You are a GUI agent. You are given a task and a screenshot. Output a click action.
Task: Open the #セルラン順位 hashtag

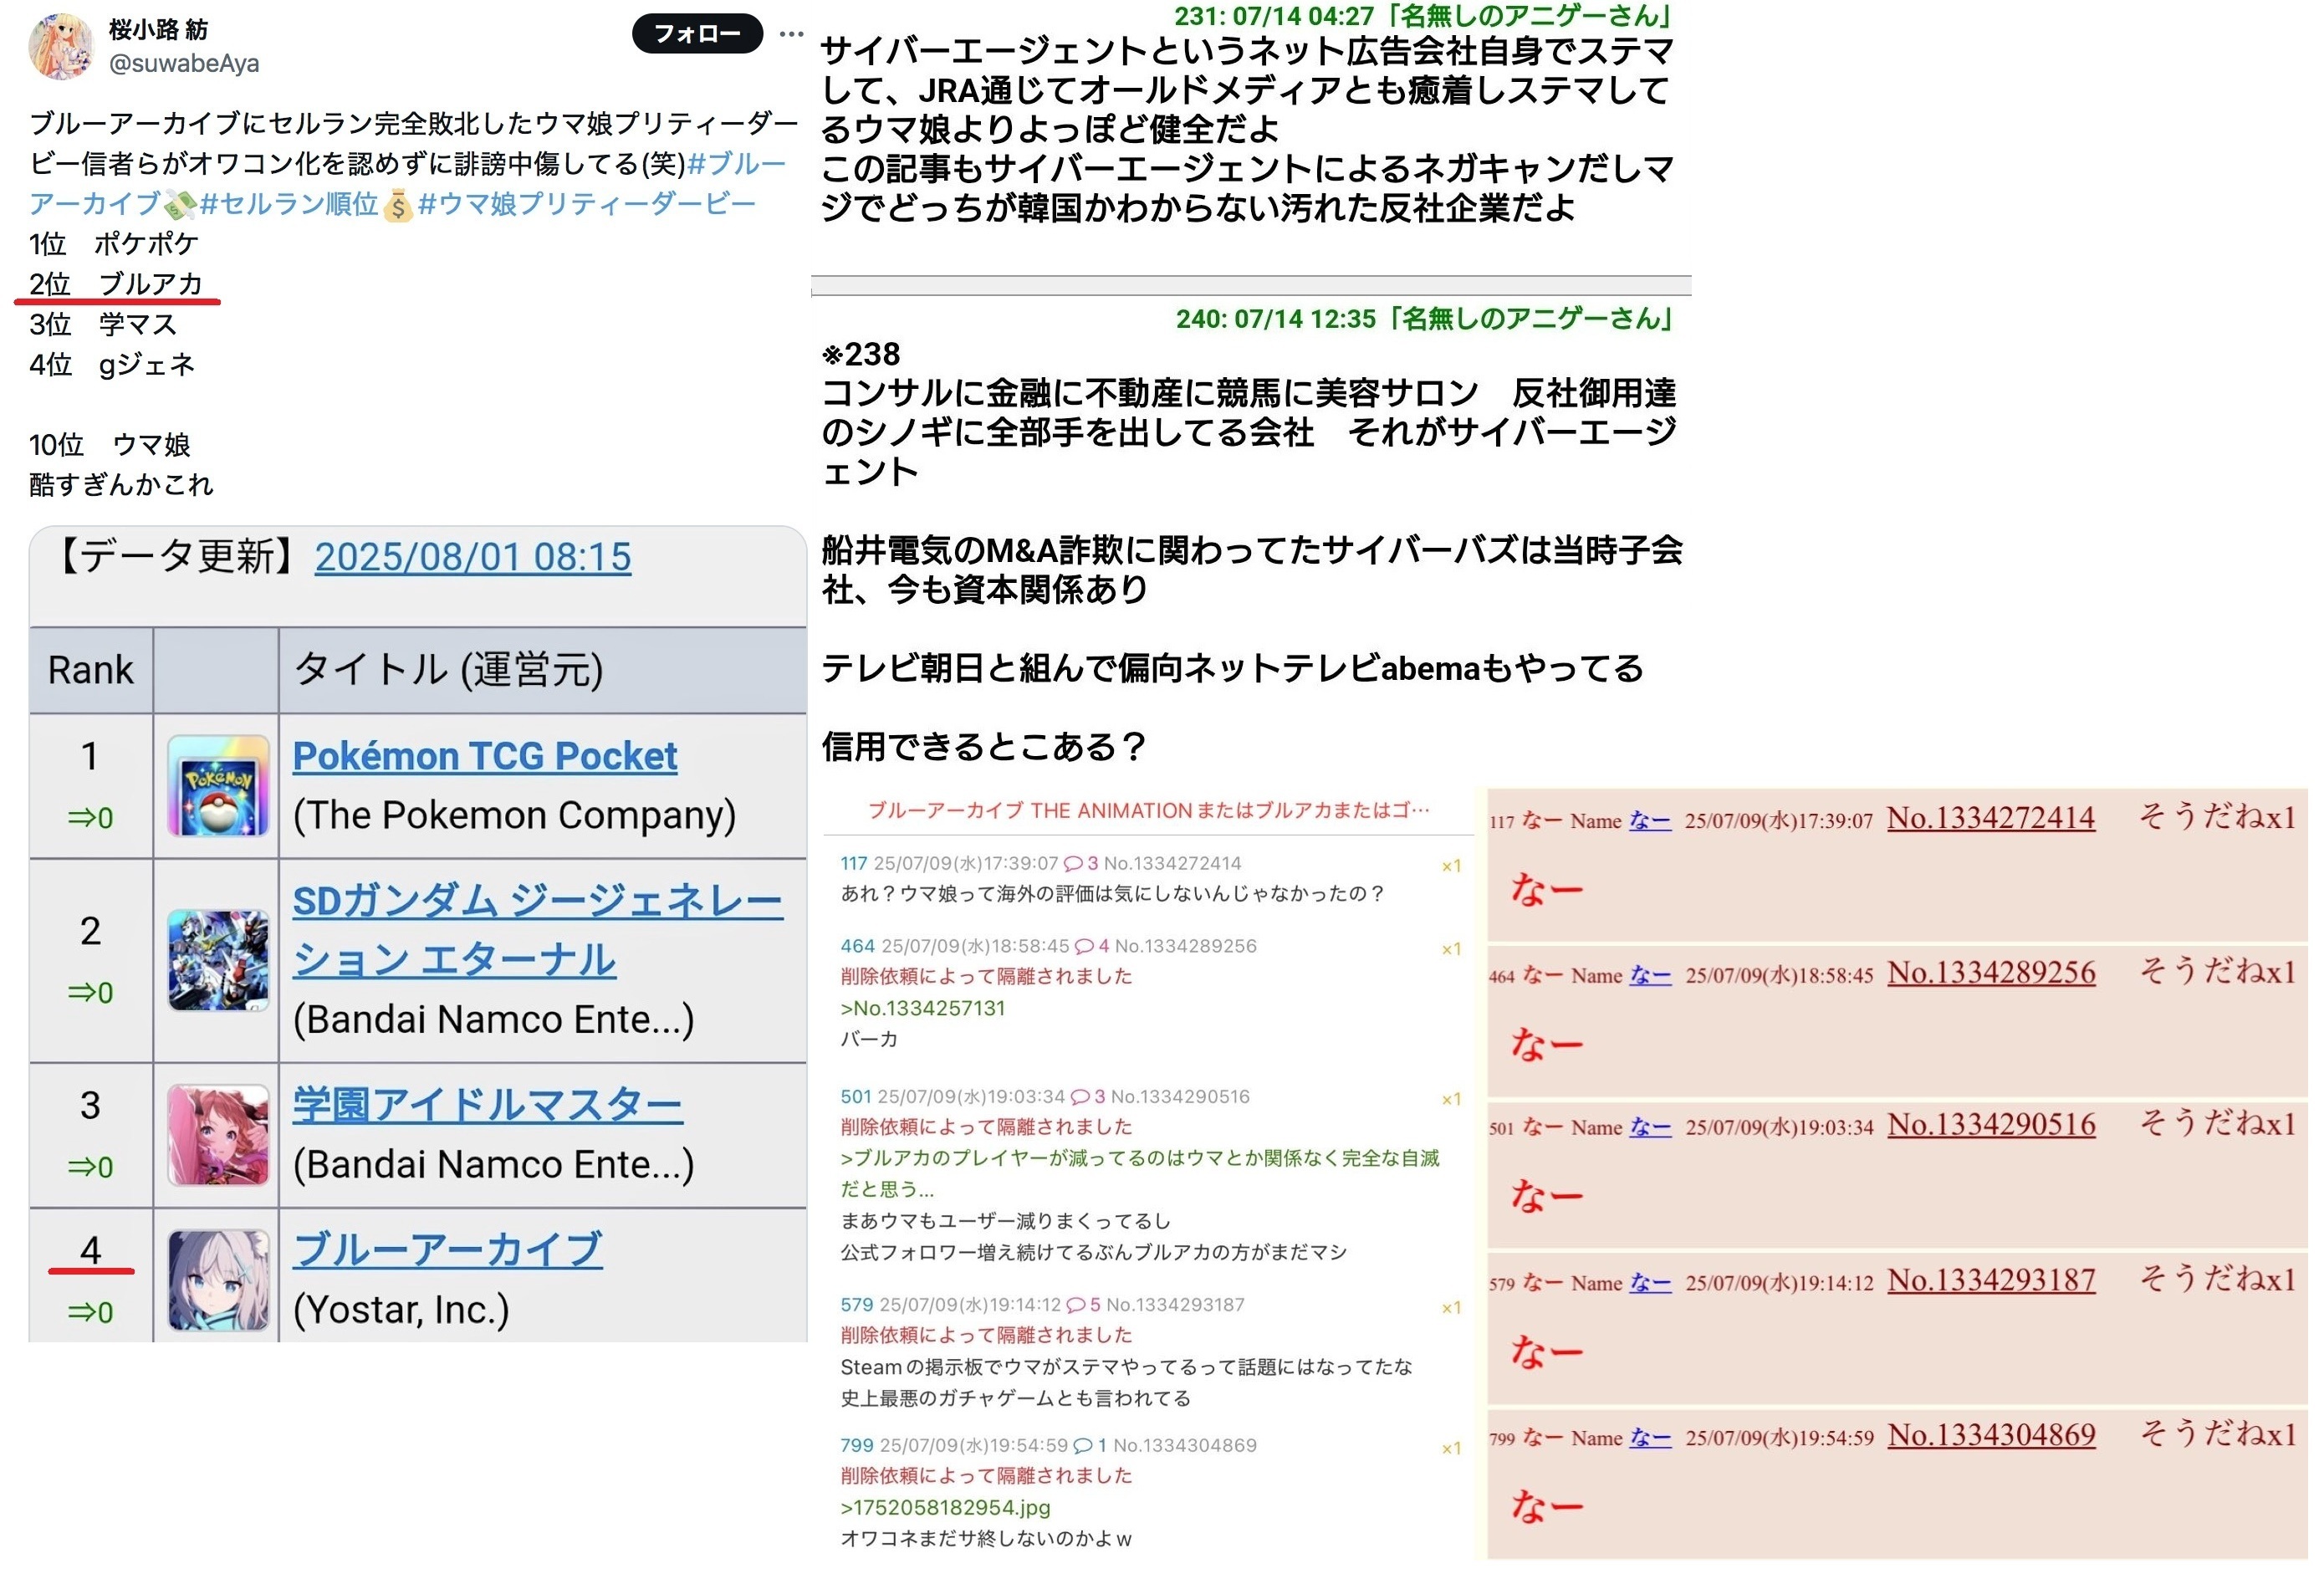[289, 204]
